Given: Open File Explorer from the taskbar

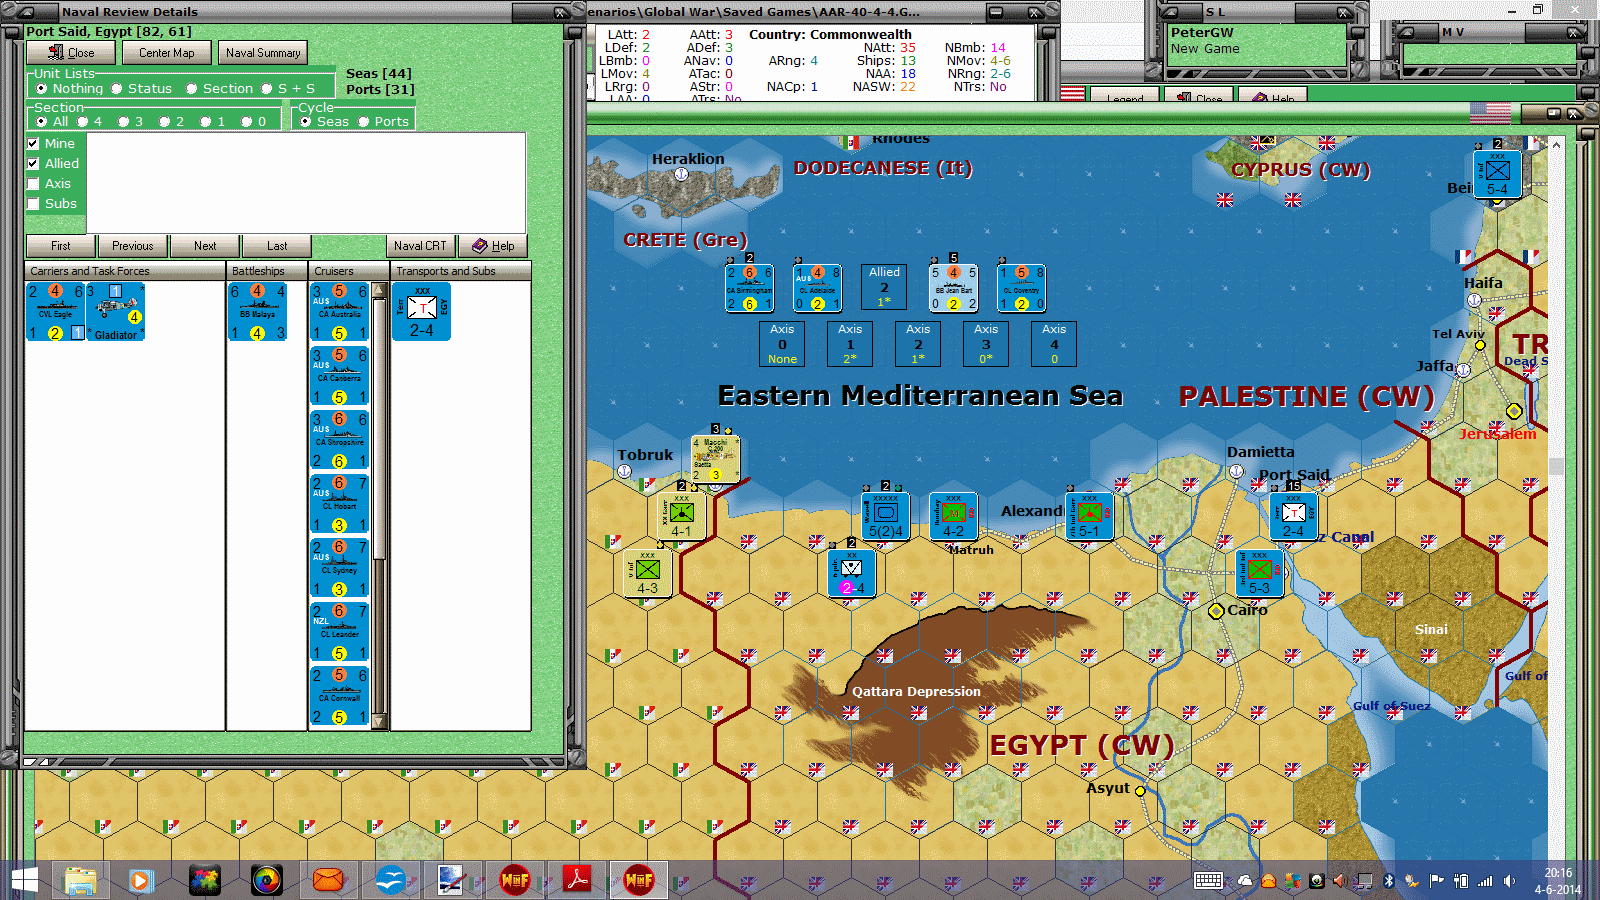Looking at the screenshot, I should coord(80,880).
